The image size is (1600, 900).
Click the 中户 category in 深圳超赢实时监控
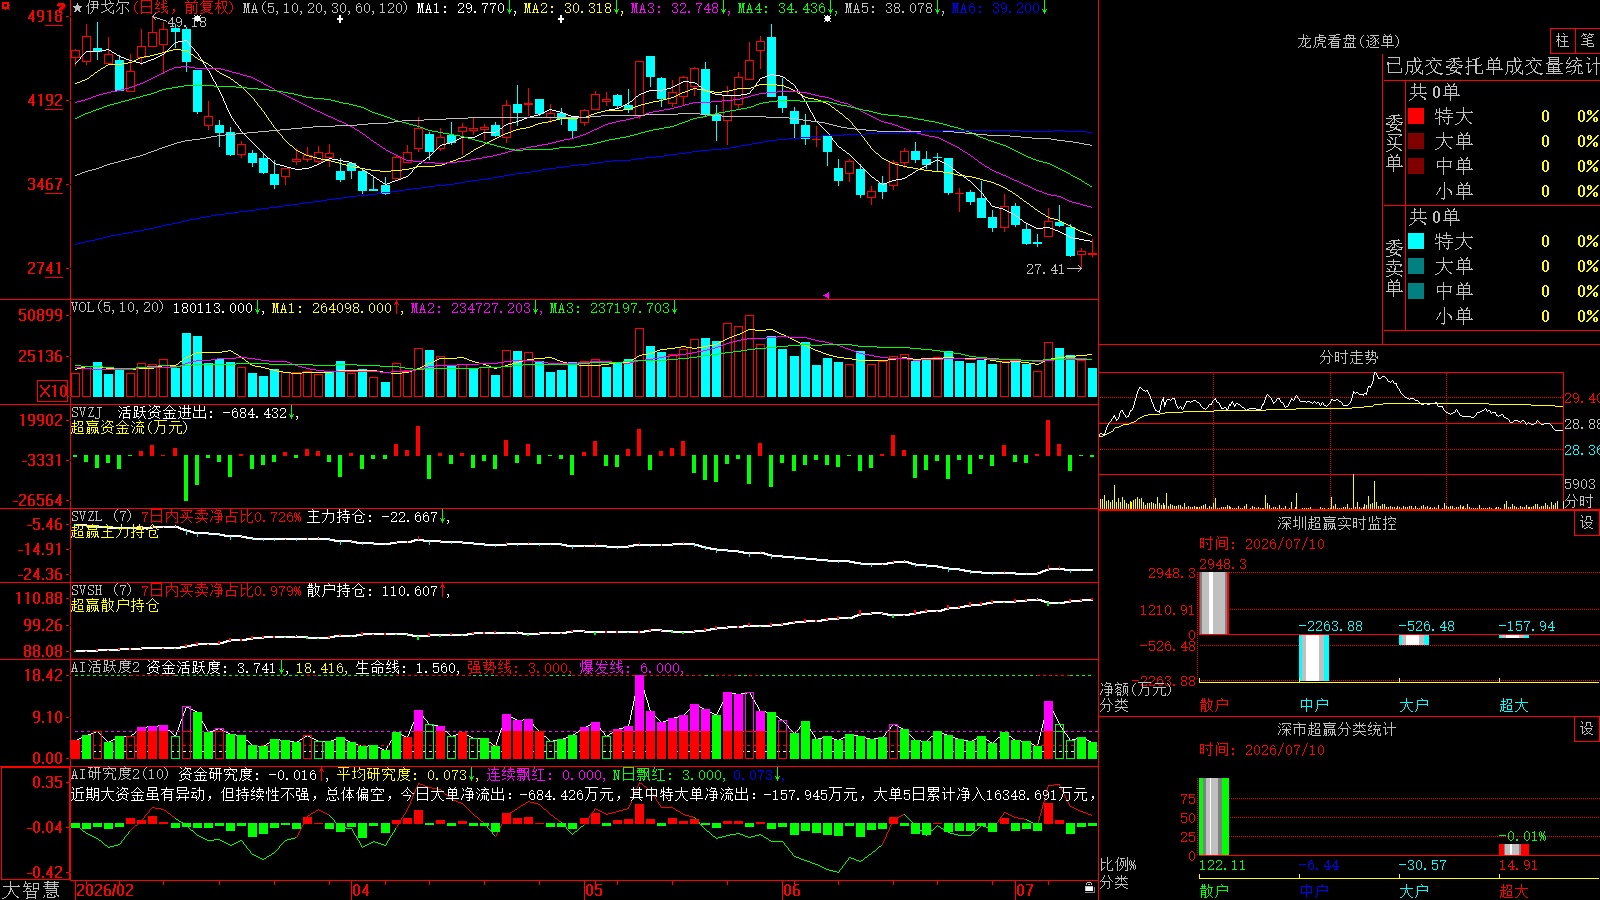tap(1314, 705)
